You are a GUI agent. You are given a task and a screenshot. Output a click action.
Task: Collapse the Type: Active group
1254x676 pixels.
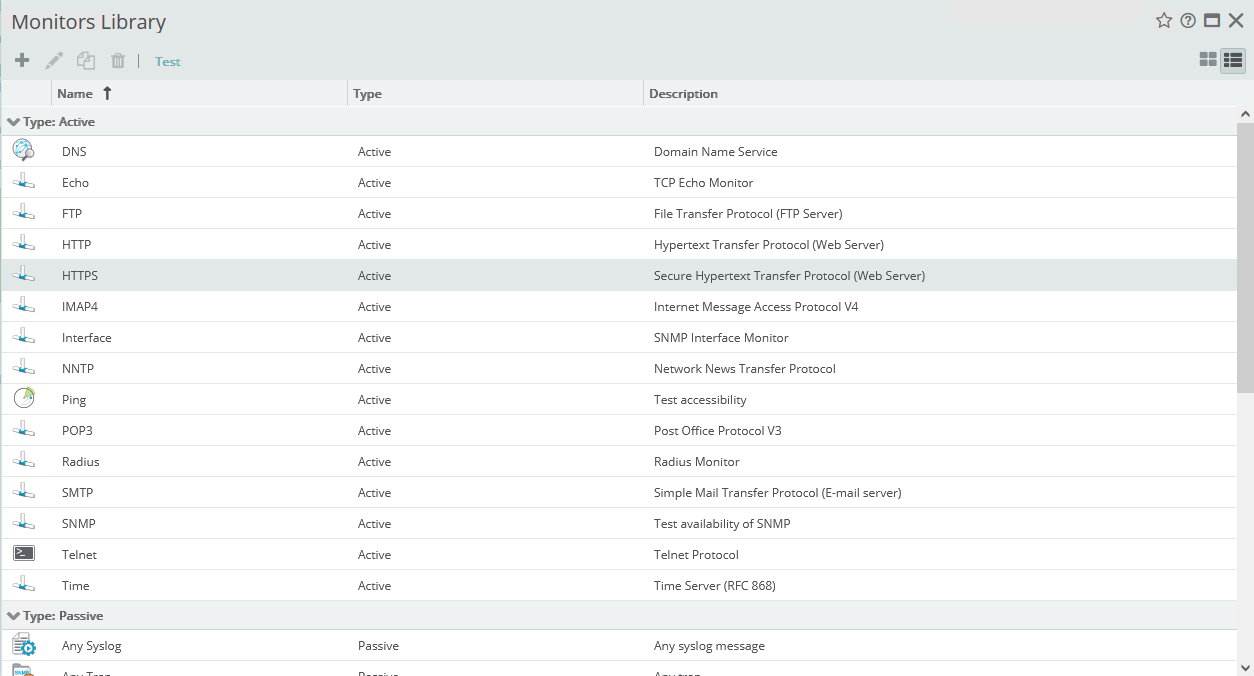click(12, 121)
